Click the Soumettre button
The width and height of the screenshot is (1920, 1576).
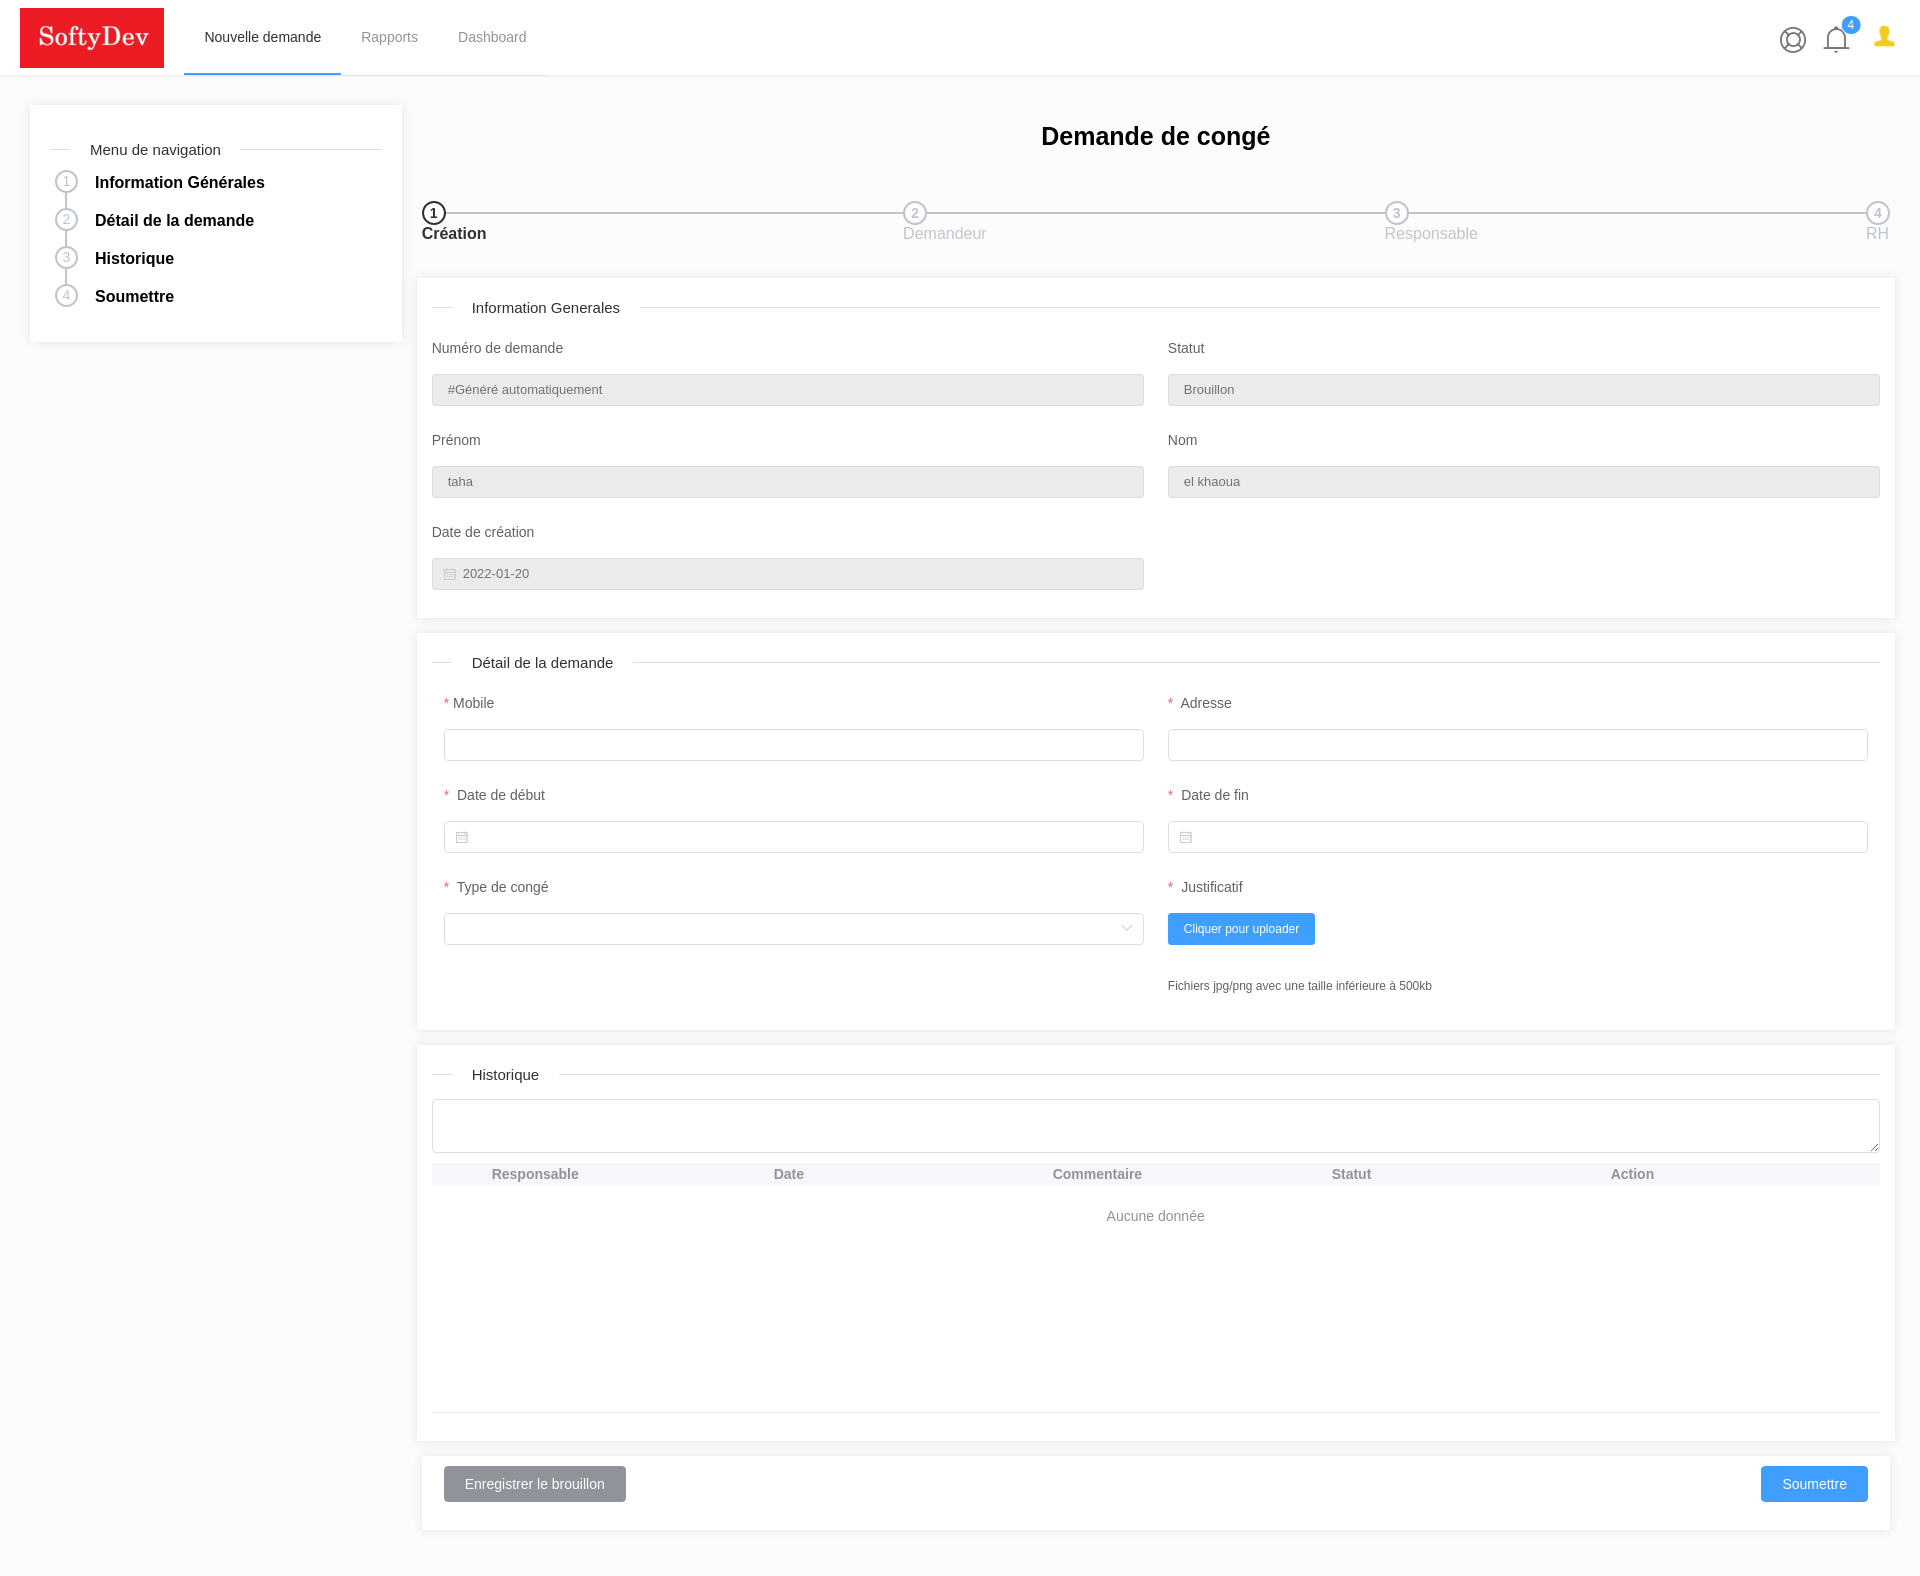tap(1814, 1484)
